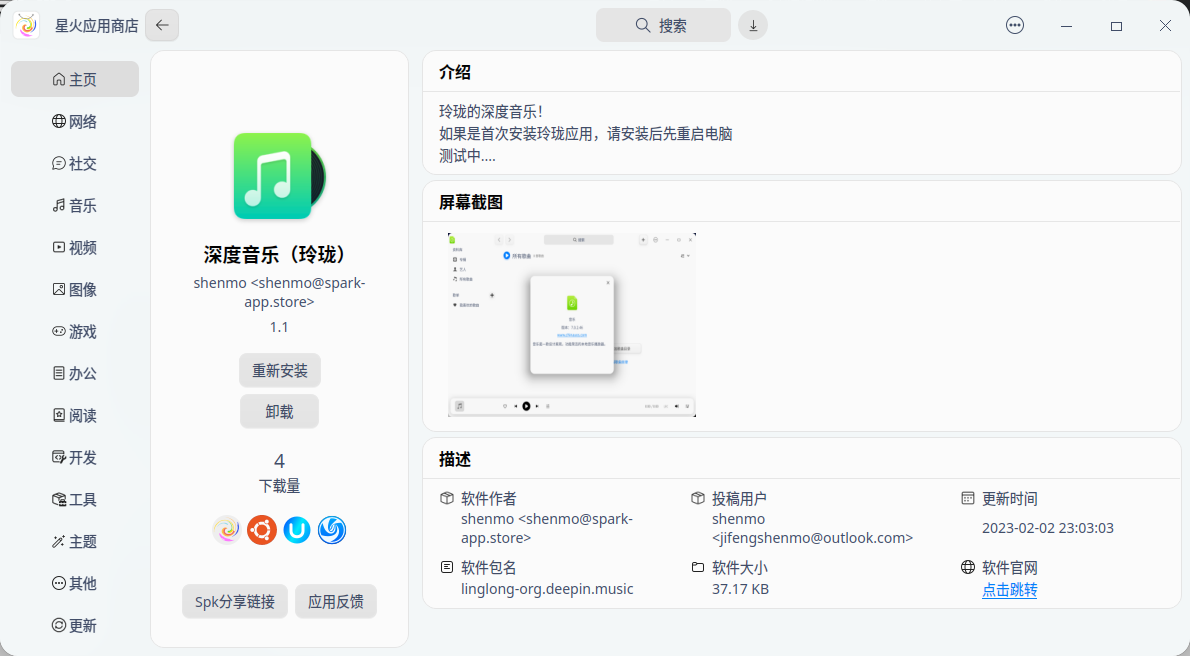Open the 主题 category
Screen dimensions: 1190x656
[x=74, y=541]
